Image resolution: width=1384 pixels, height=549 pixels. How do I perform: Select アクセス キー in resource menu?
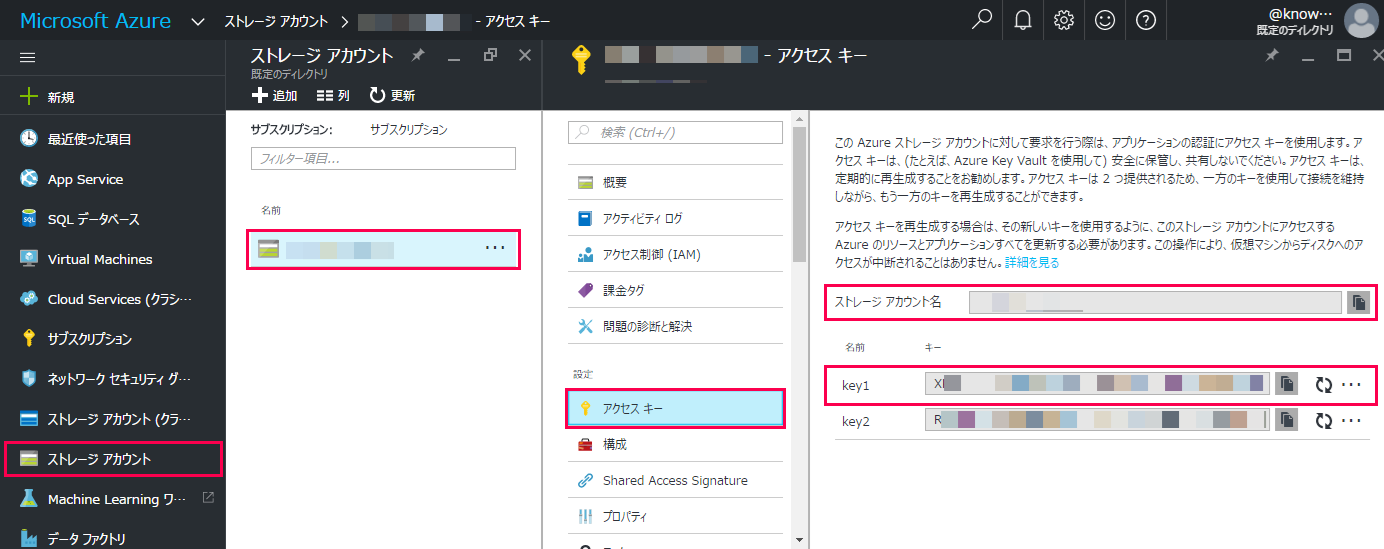pos(674,408)
